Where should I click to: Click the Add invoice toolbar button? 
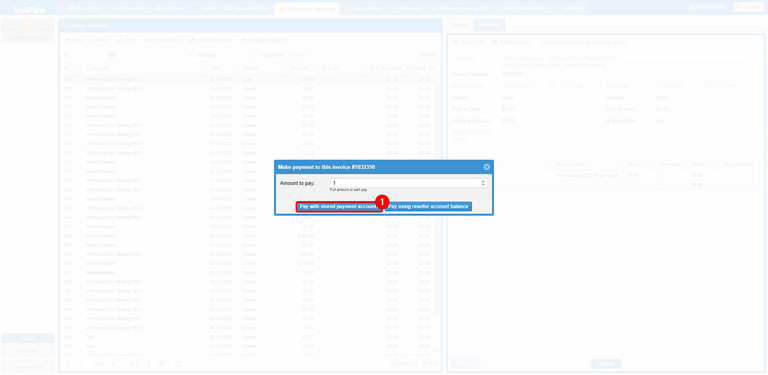pos(74,40)
